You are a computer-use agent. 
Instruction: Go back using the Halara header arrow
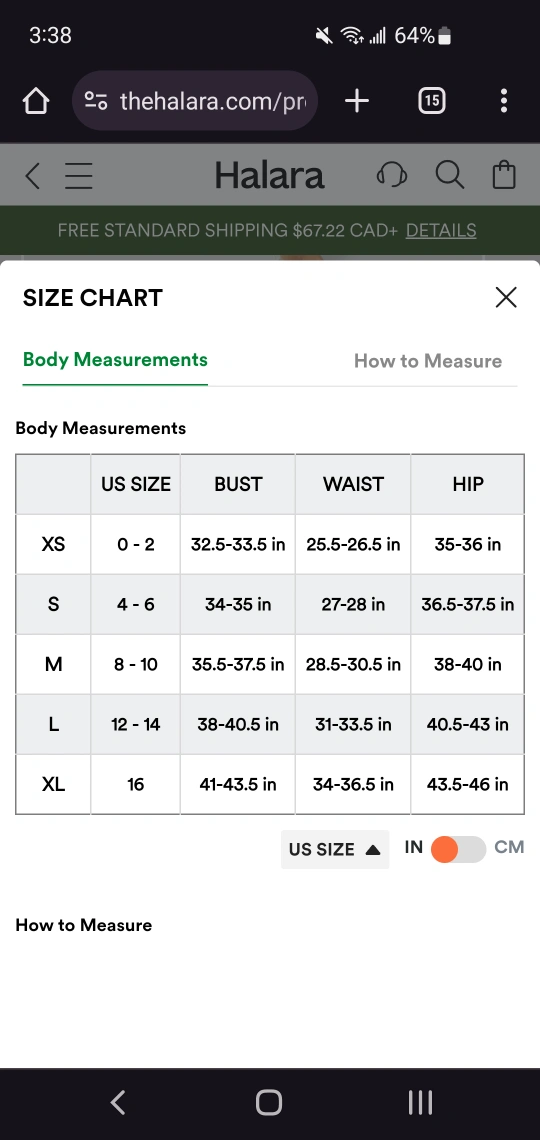[32, 175]
